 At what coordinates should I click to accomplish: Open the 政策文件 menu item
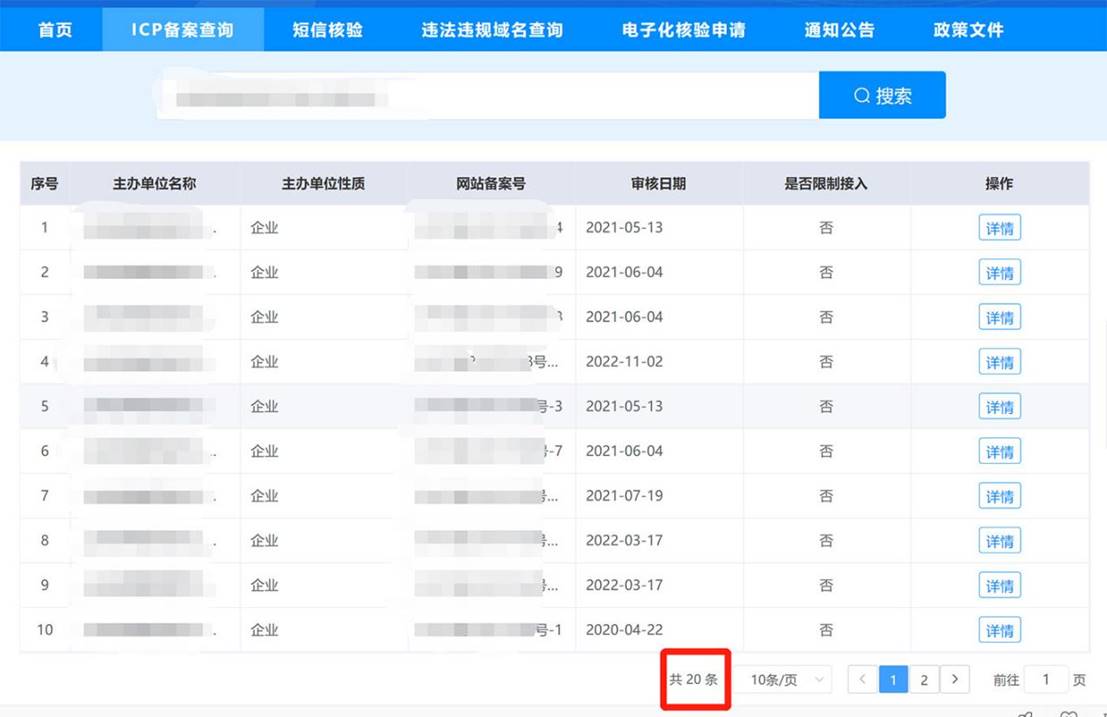point(965,30)
